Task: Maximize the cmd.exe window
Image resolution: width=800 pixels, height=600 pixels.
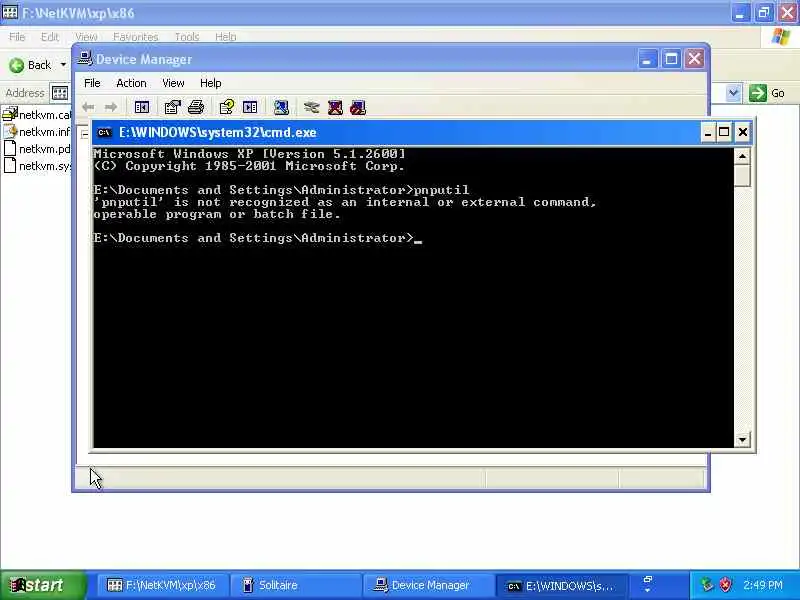Action: pos(724,133)
